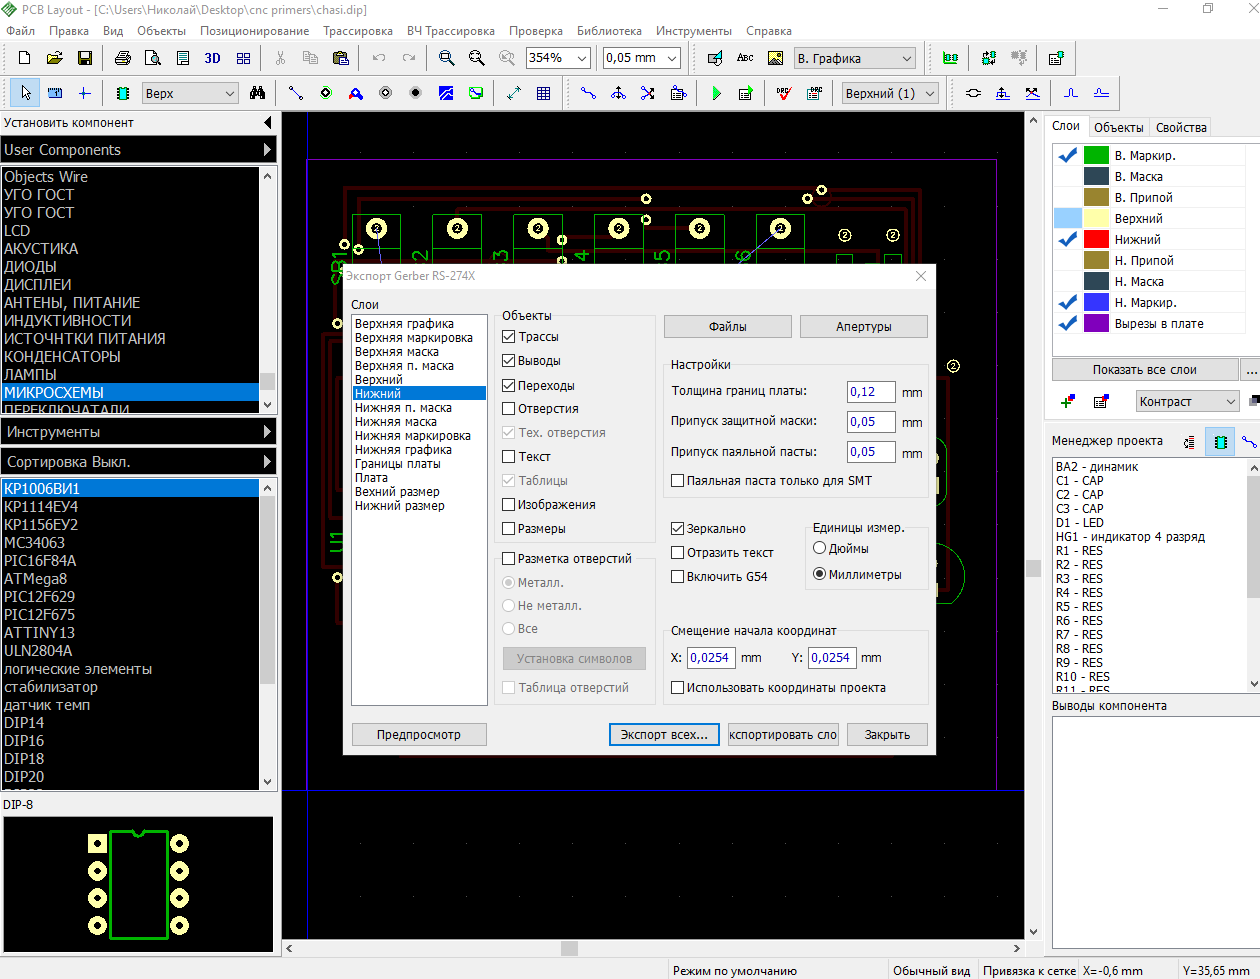Click the 3D view toolbar icon
The height and width of the screenshot is (979, 1260).
coord(212,58)
